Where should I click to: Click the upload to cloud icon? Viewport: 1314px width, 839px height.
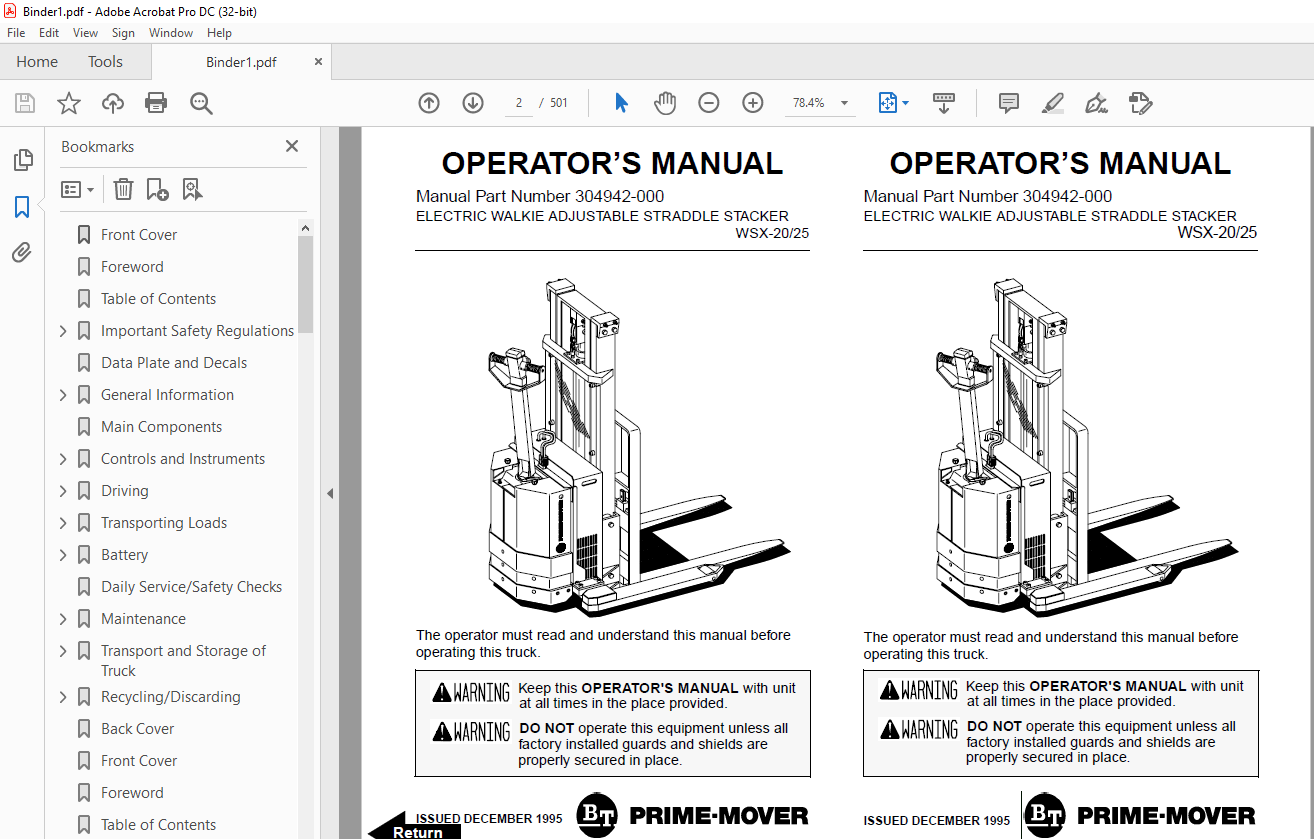[113, 103]
